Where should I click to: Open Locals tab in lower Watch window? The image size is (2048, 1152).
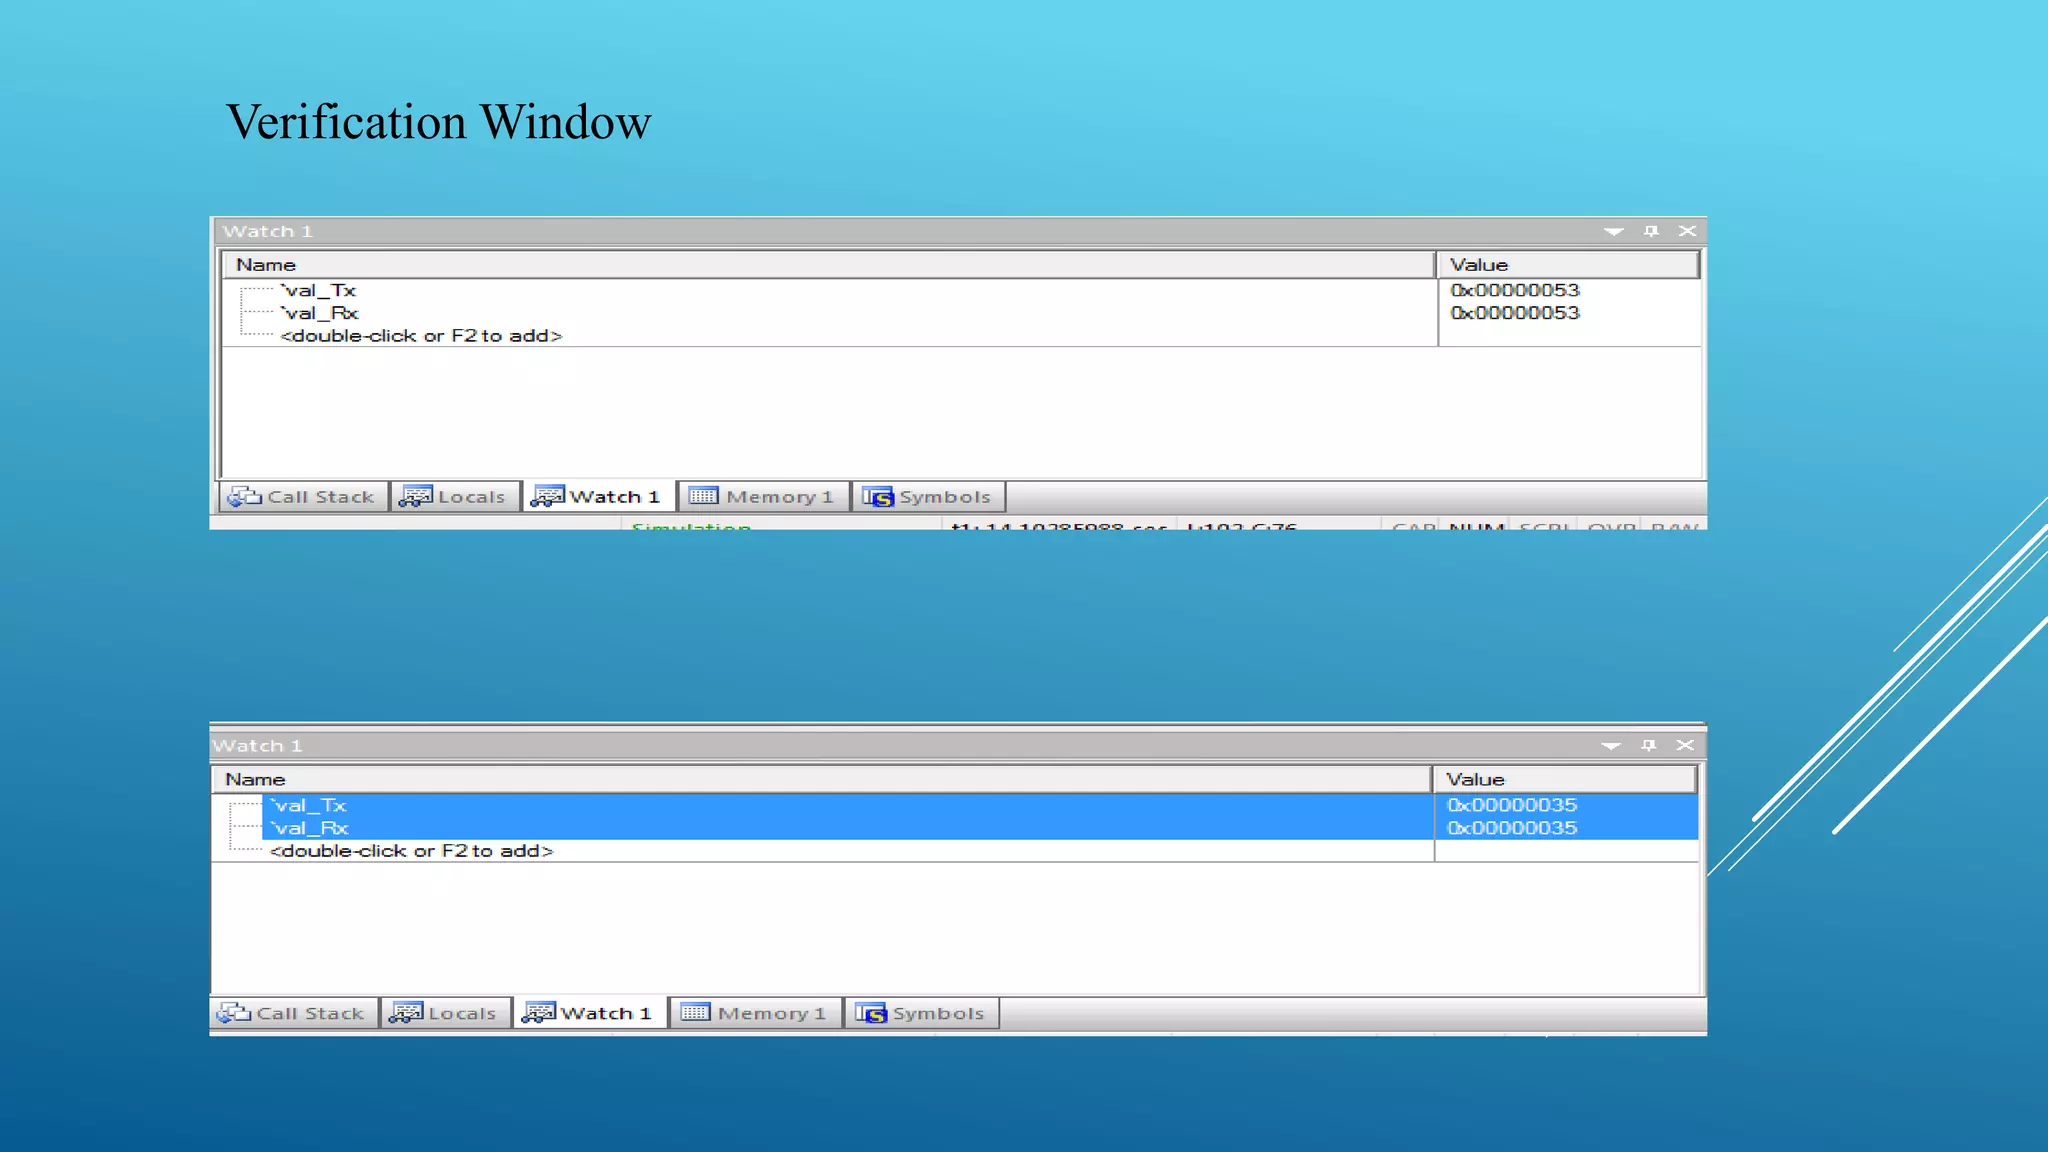pos(445,1013)
